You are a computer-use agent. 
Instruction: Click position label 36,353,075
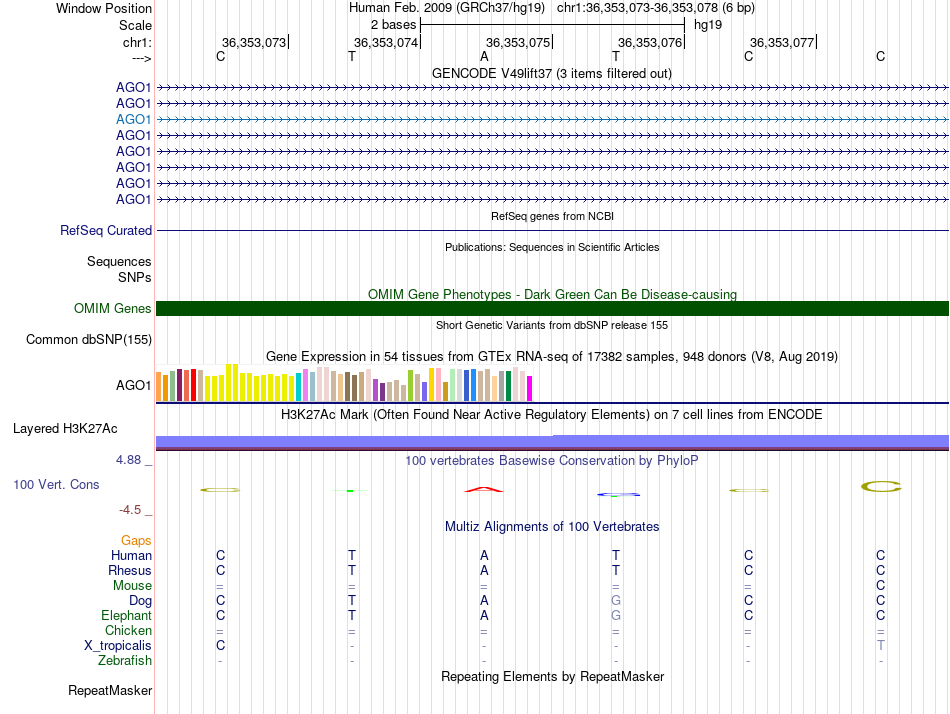[x=518, y=42]
